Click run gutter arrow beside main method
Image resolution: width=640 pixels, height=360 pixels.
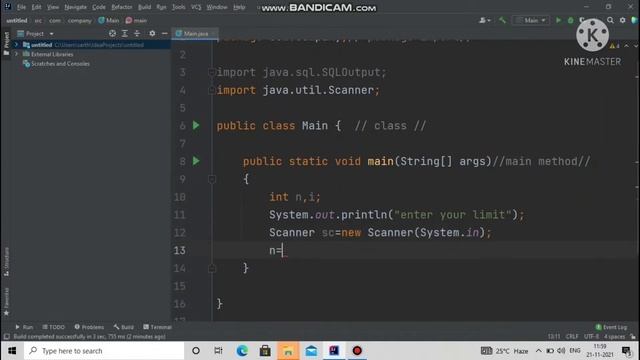pyautogui.click(x=196, y=161)
